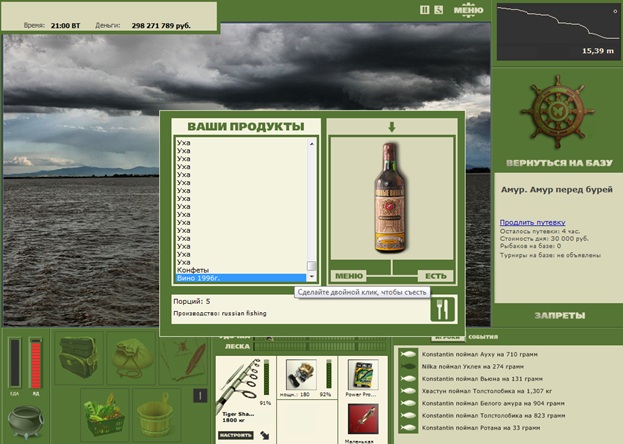This screenshot has width=623, height=444.
Task: Click the S icon next to pause
Action: (438, 10)
